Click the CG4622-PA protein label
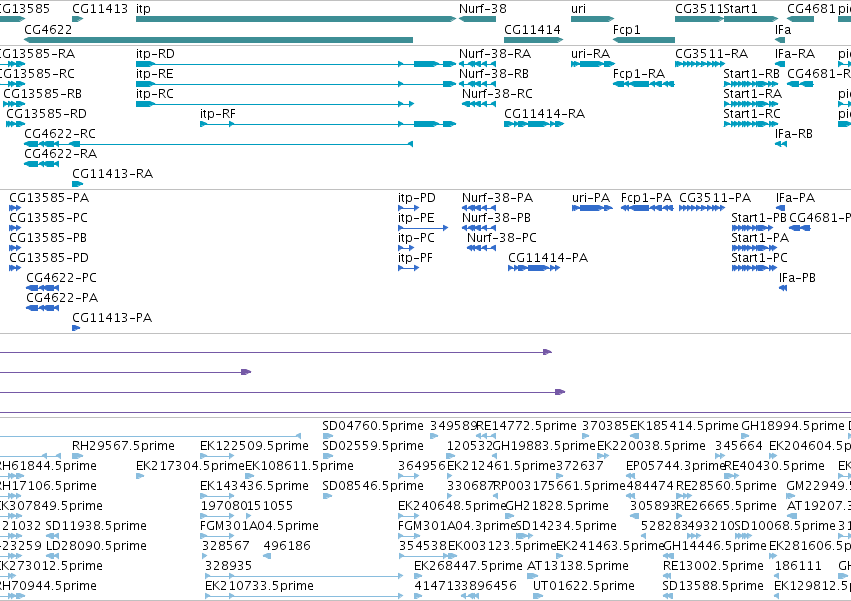This screenshot has width=851, height=601. (62, 298)
